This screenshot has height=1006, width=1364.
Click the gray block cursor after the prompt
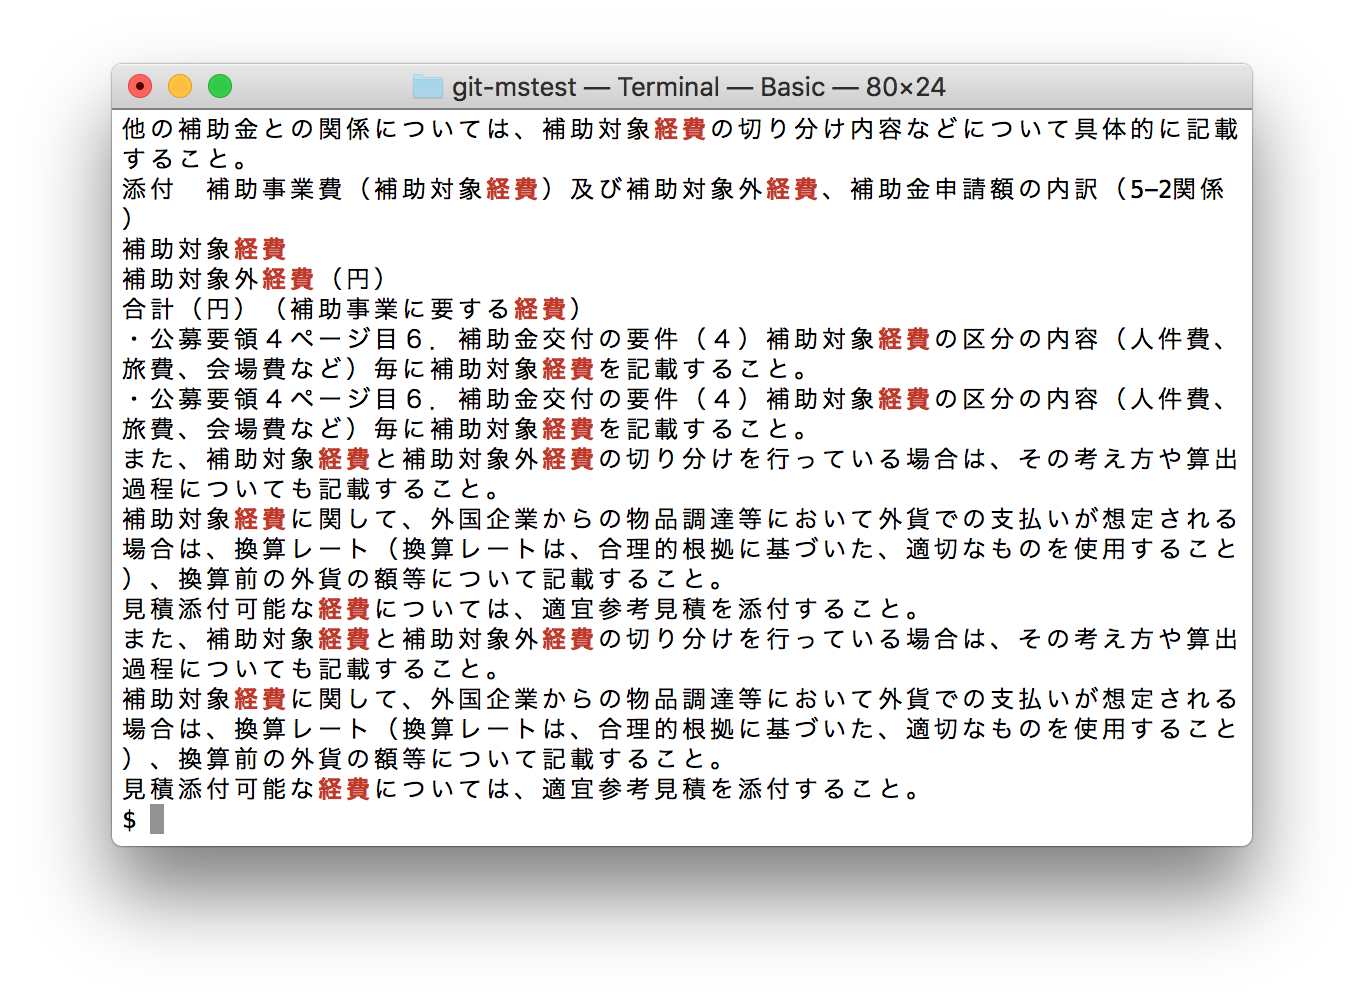tap(157, 819)
